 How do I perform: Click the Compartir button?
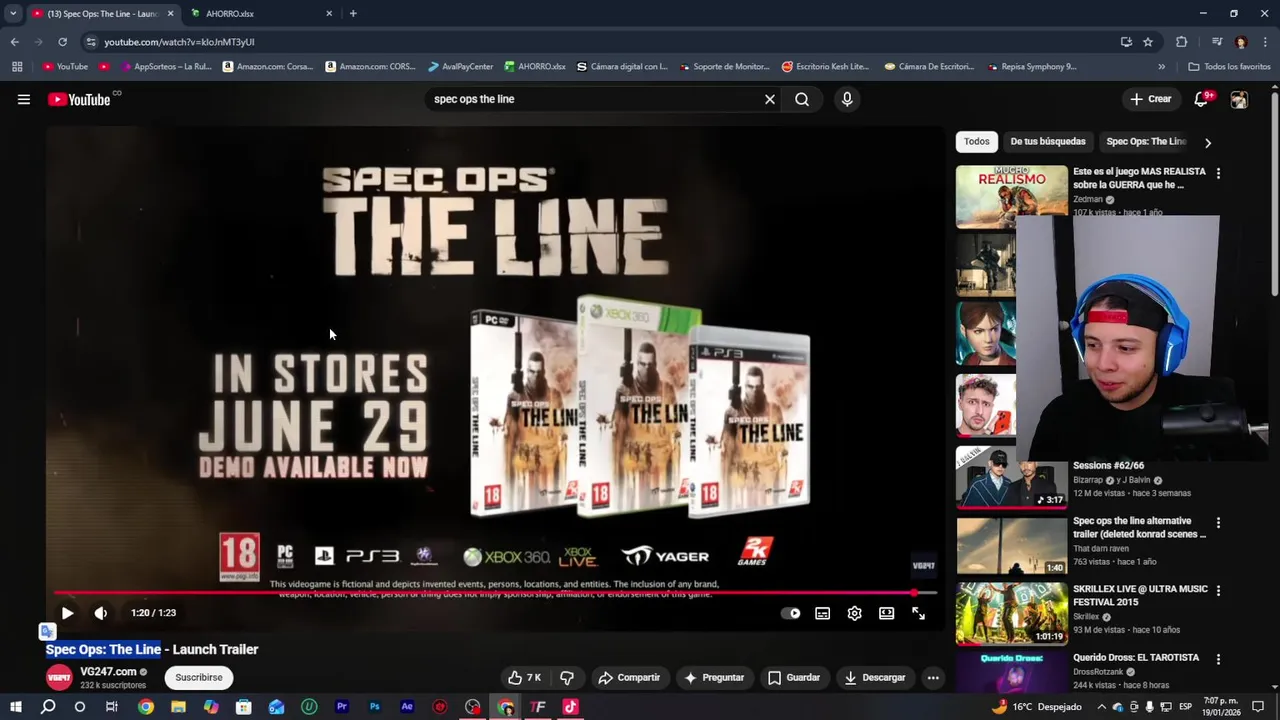coord(629,677)
